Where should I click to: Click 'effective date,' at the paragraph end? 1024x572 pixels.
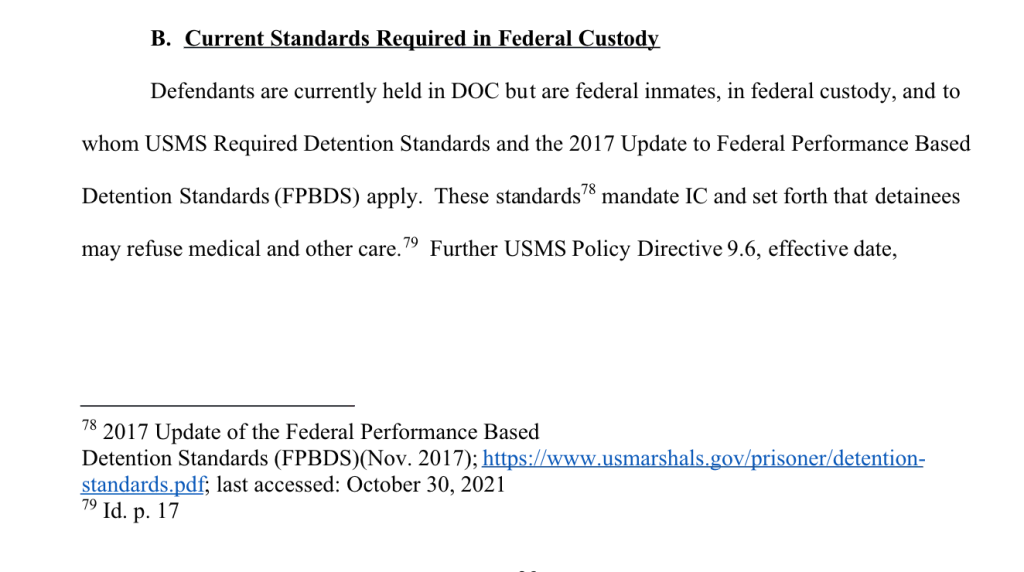click(833, 249)
